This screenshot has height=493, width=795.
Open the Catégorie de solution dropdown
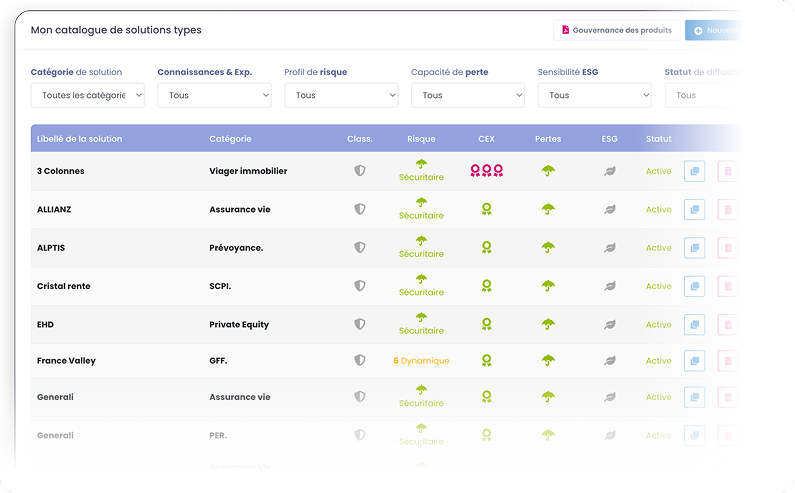click(x=88, y=95)
